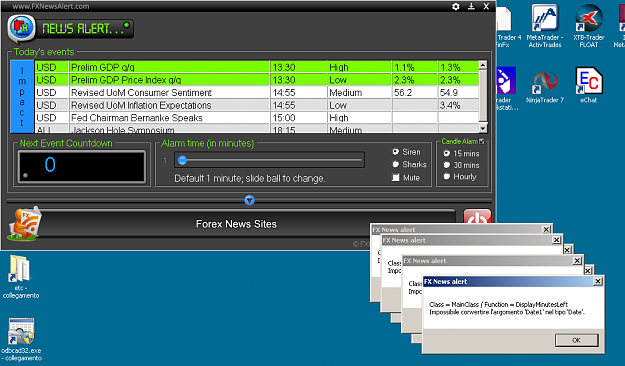Click the FX News Alert logo icon
Image resolution: width=625 pixels, height=366 pixels.
coord(22,28)
